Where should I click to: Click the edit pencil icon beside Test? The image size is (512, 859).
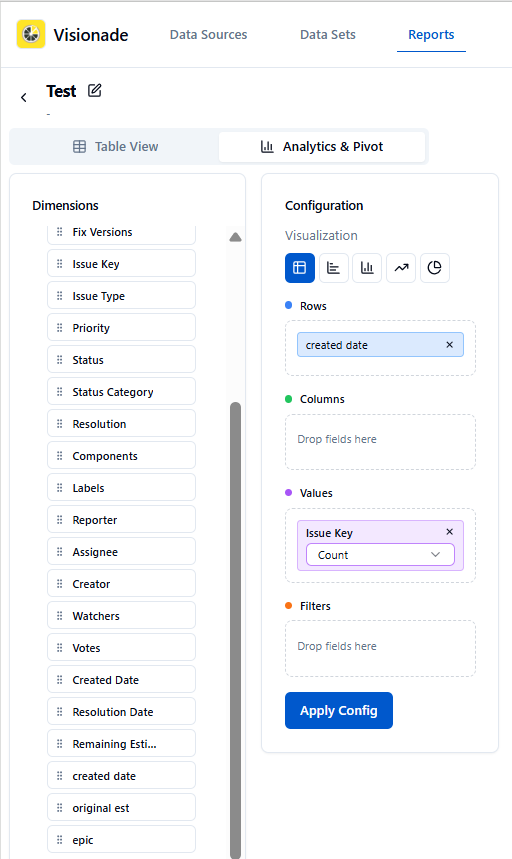[95, 90]
